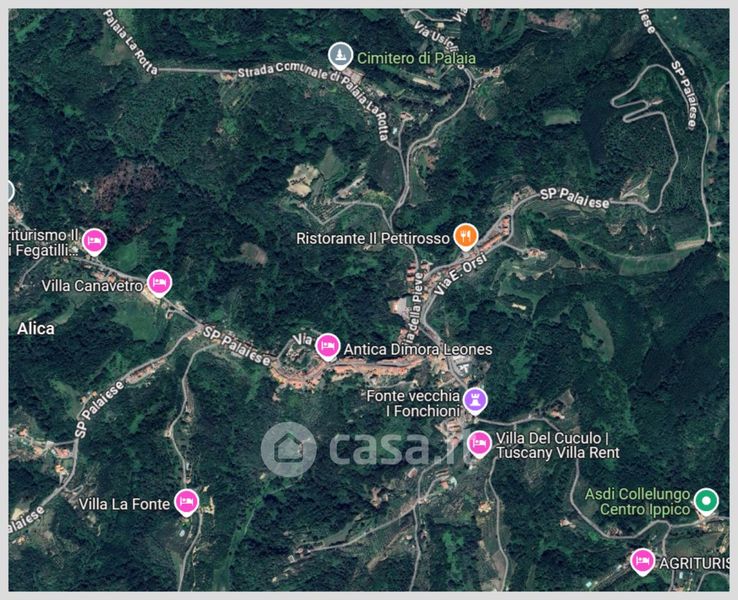Open the Ristorante Il Pettirosso label

(373, 239)
